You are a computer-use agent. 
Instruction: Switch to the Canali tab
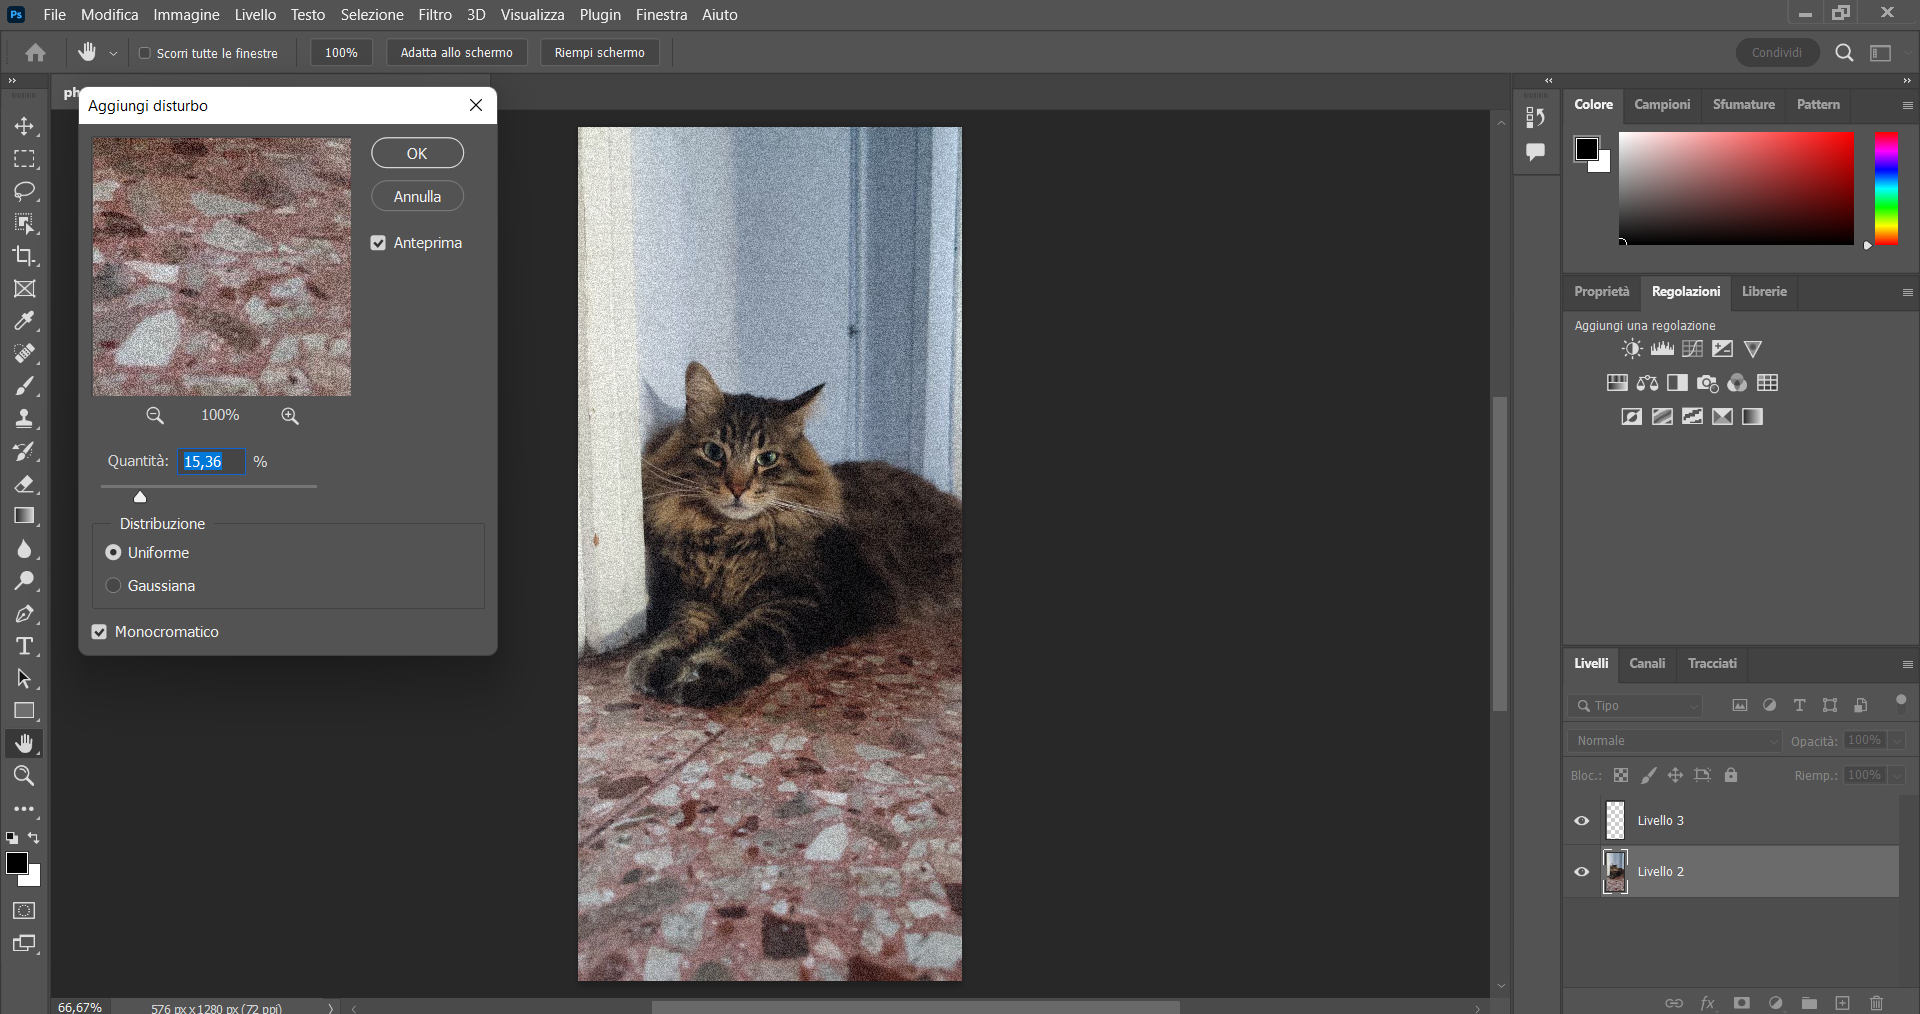coord(1646,663)
